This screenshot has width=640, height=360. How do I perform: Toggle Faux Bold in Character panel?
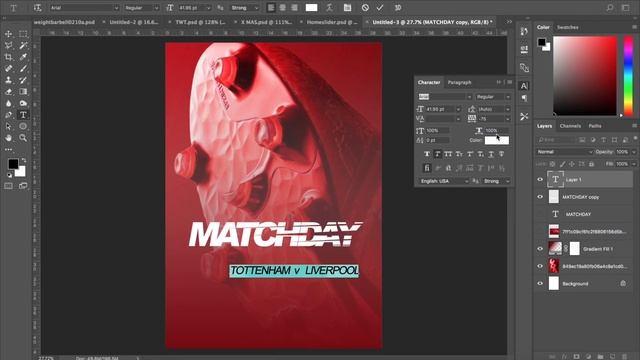pyautogui.click(x=427, y=154)
